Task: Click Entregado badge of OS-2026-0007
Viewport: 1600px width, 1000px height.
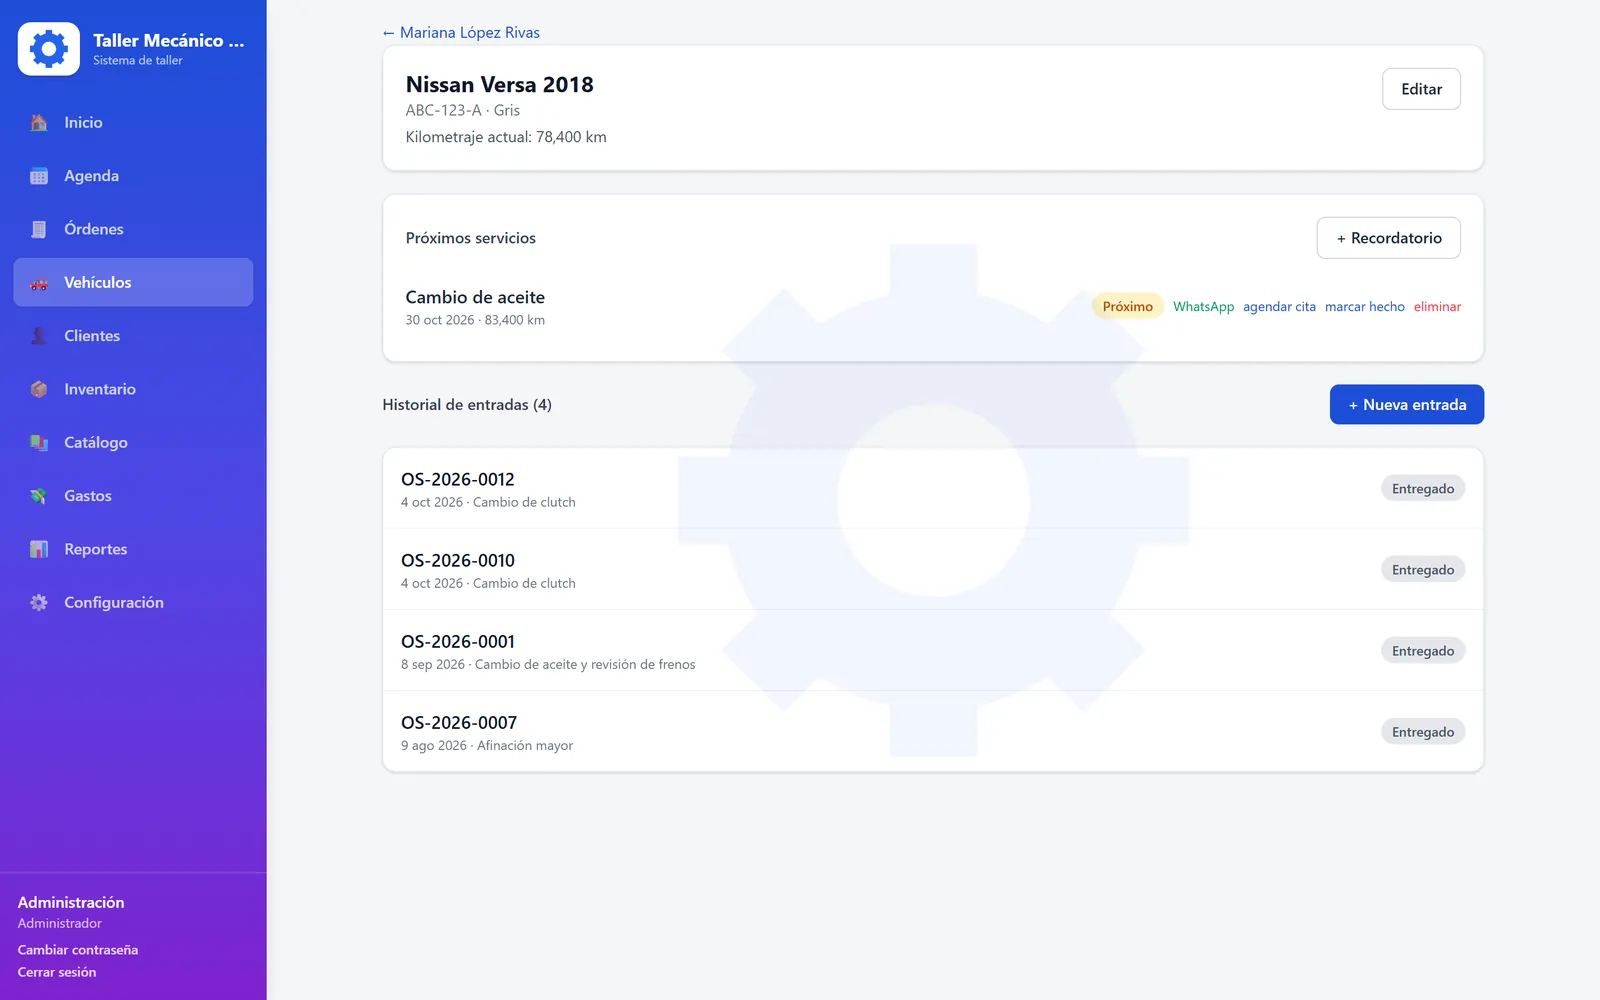Action: [1422, 731]
